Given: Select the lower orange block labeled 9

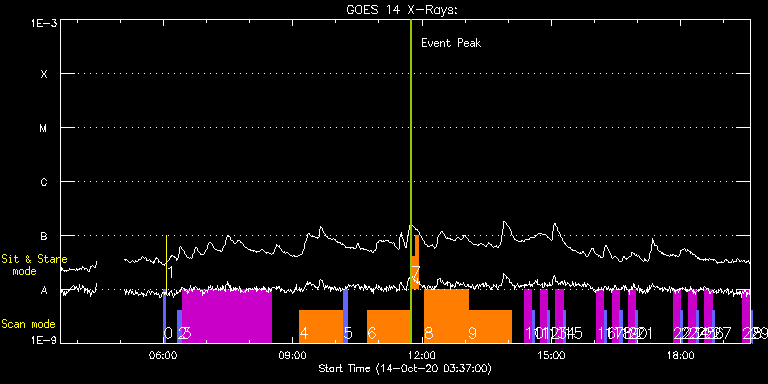Looking at the screenshot, I should (490, 326).
